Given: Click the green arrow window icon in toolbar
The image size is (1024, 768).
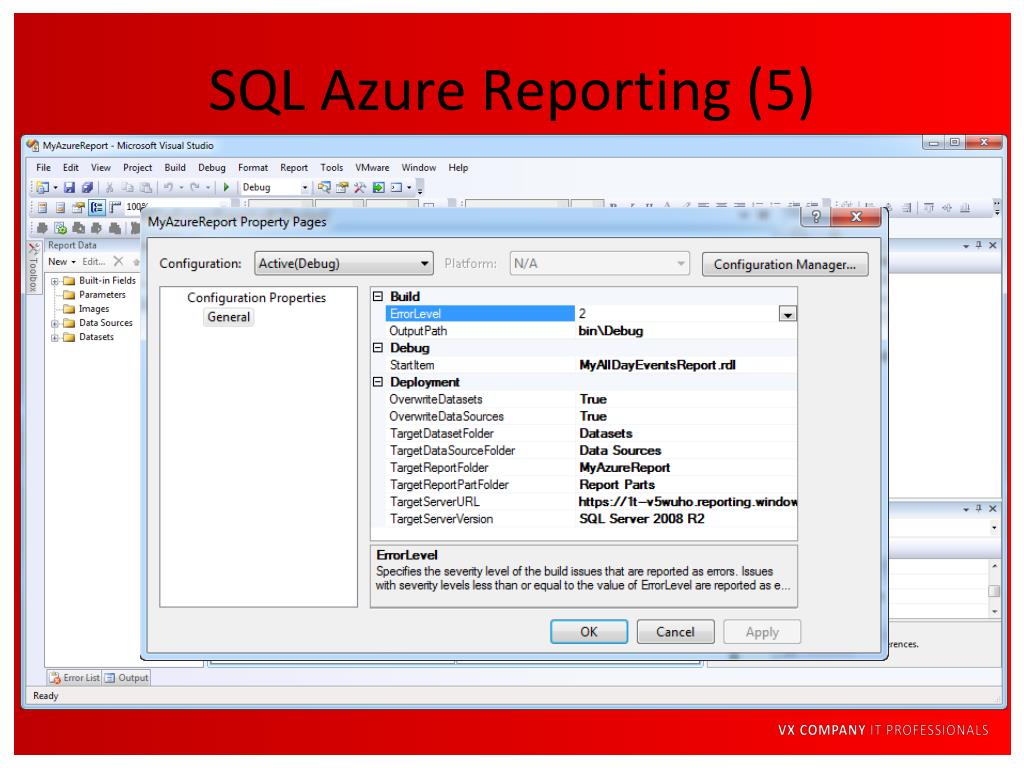Looking at the screenshot, I should [378, 187].
